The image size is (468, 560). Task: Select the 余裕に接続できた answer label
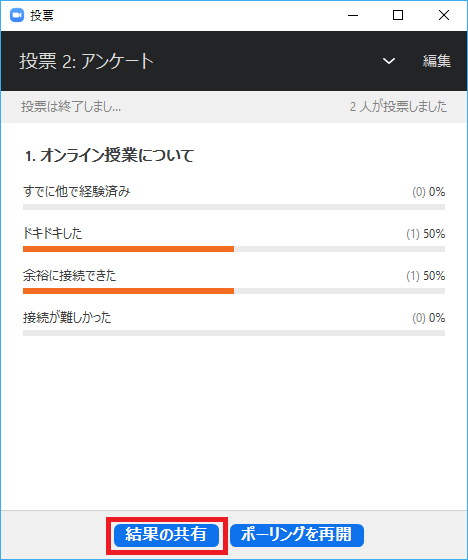click(70, 276)
